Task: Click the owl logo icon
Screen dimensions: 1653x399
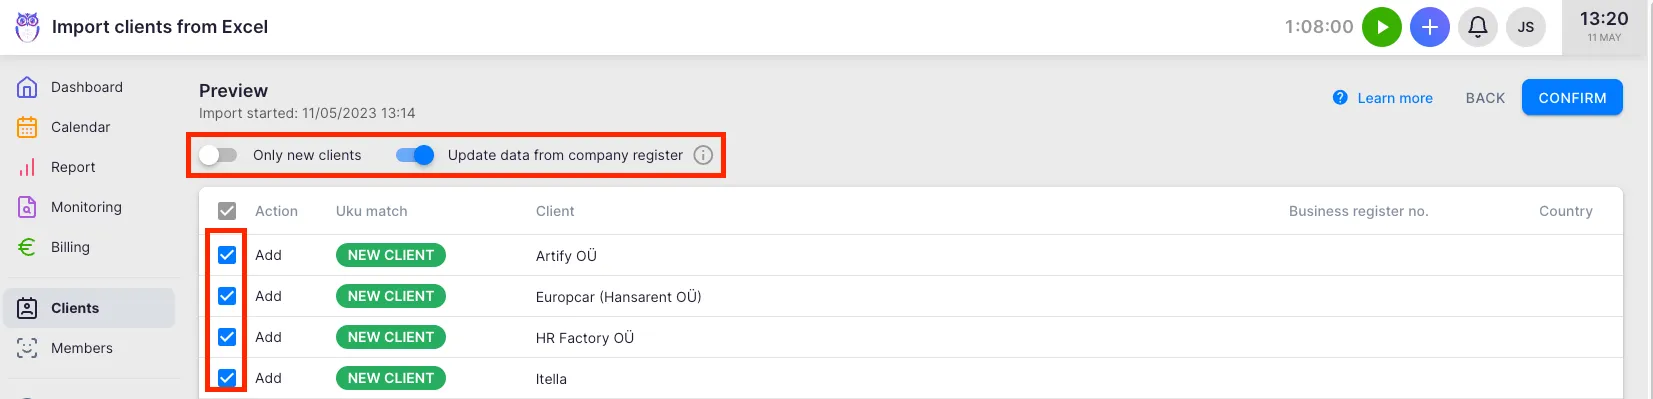Action: coord(28,27)
